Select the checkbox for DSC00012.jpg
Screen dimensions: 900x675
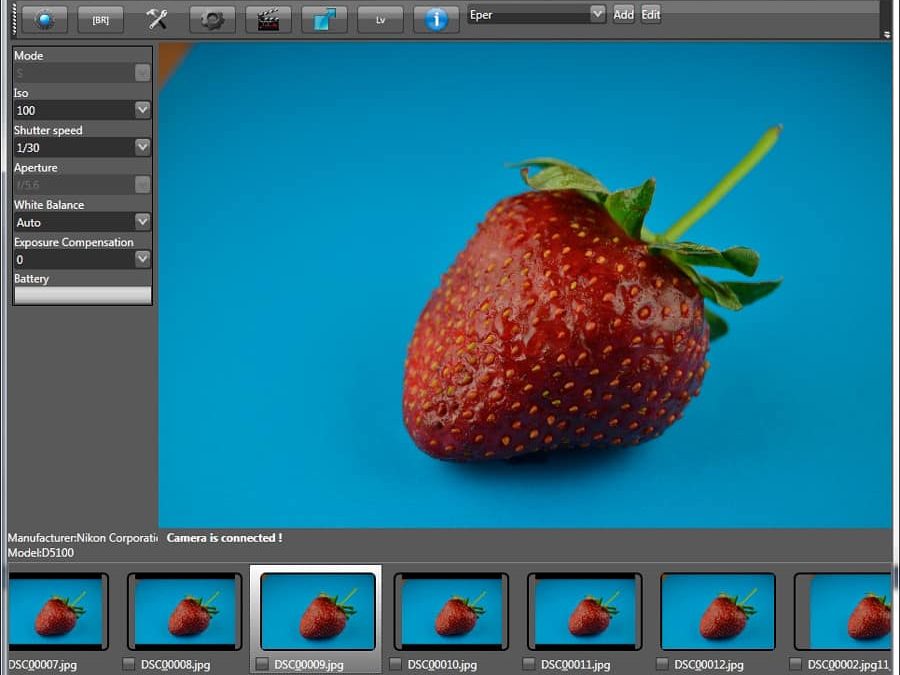tap(660, 663)
